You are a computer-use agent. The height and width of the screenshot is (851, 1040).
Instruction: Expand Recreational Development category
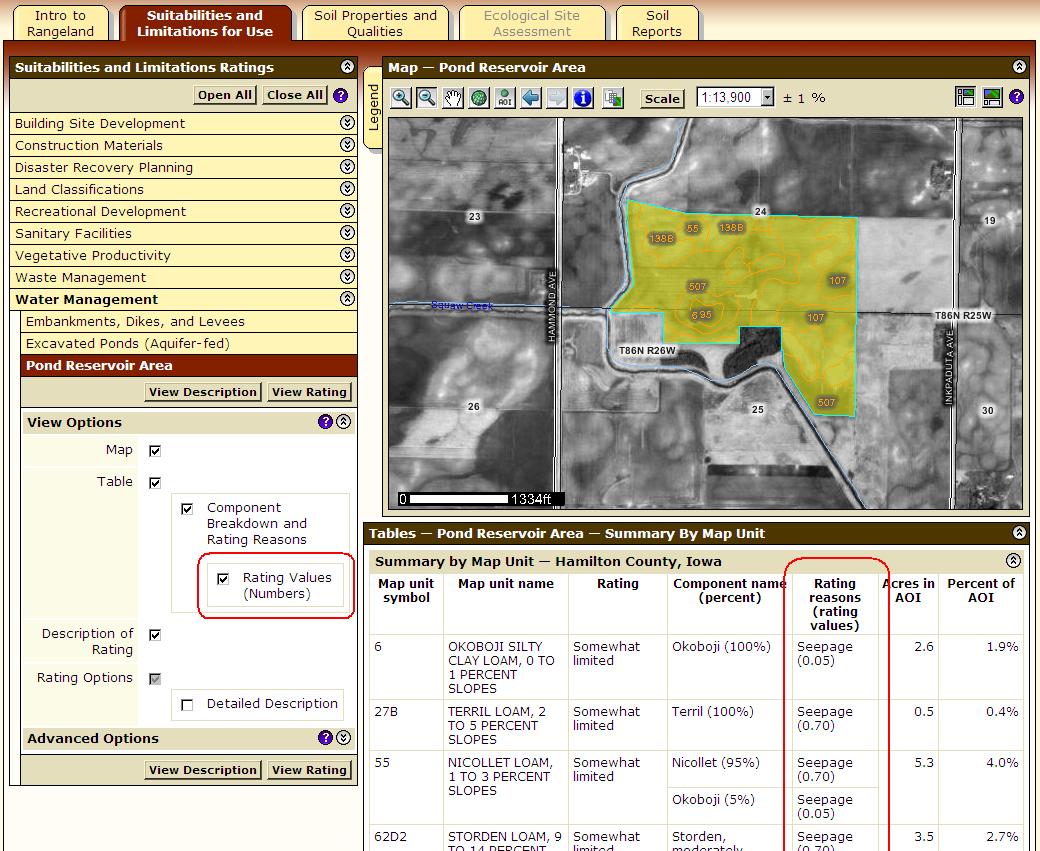pyautogui.click(x=347, y=210)
